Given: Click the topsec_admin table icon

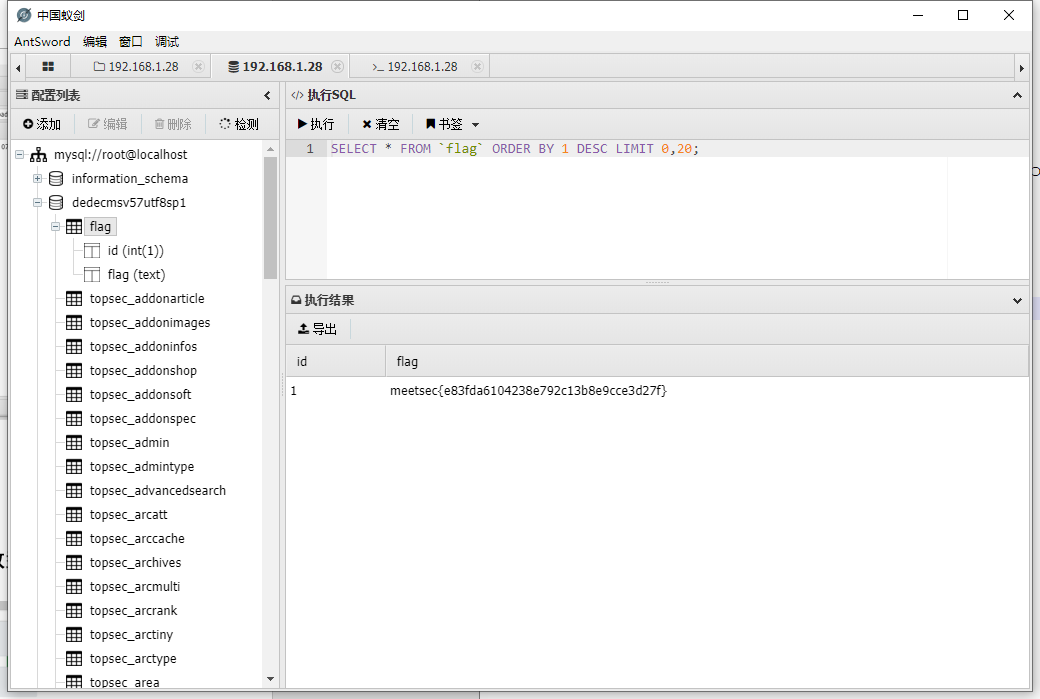Looking at the screenshot, I should [74, 442].
